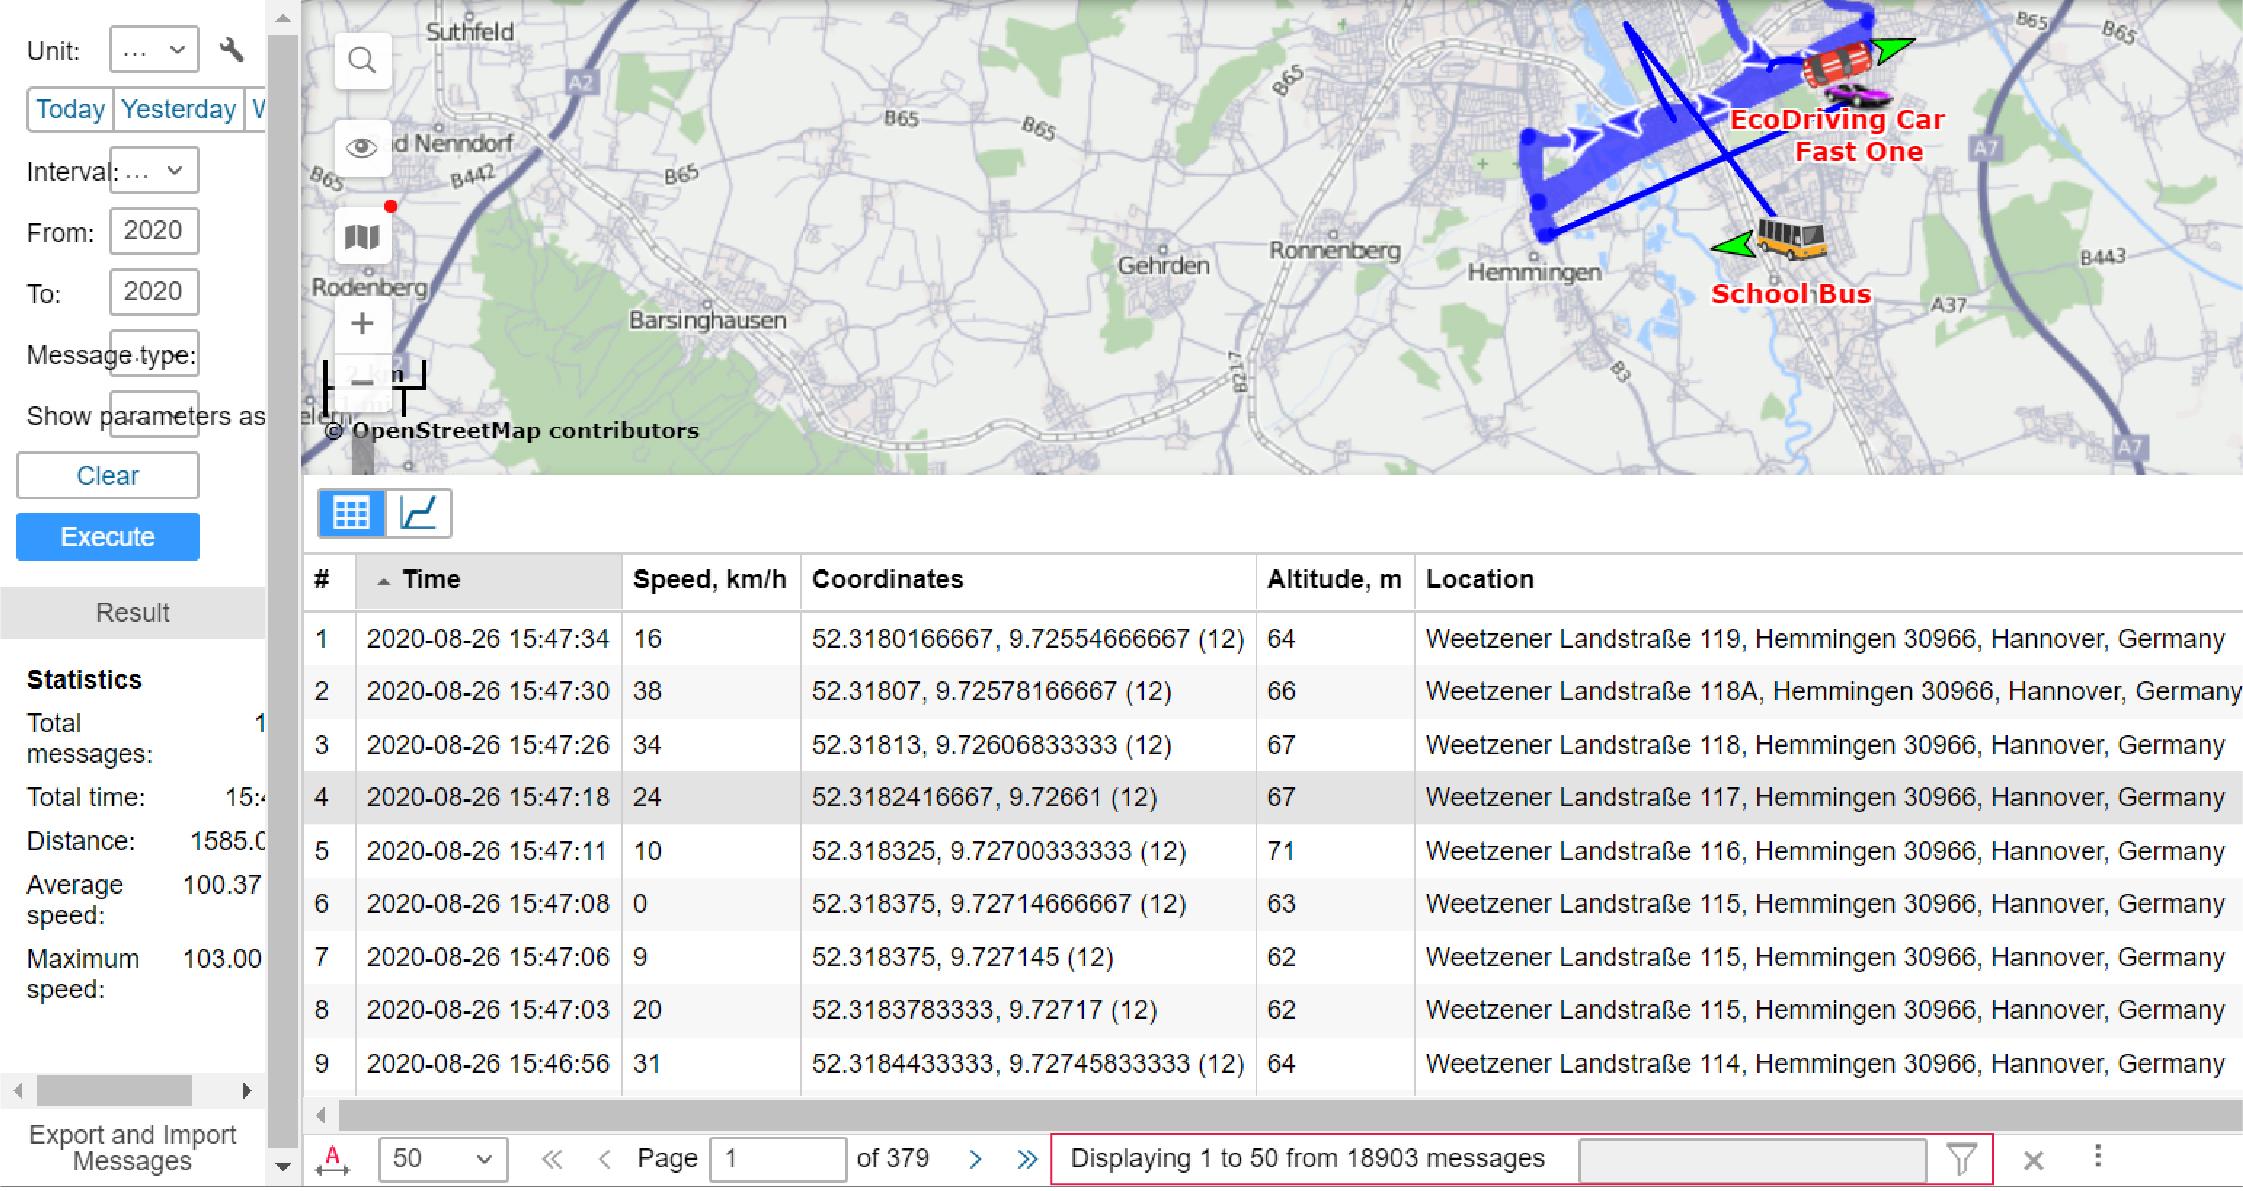Open the three-dot more options menu
Image resolution: width=2243 pixels, height=1191 pixels.
[x=2097, y=1157]
